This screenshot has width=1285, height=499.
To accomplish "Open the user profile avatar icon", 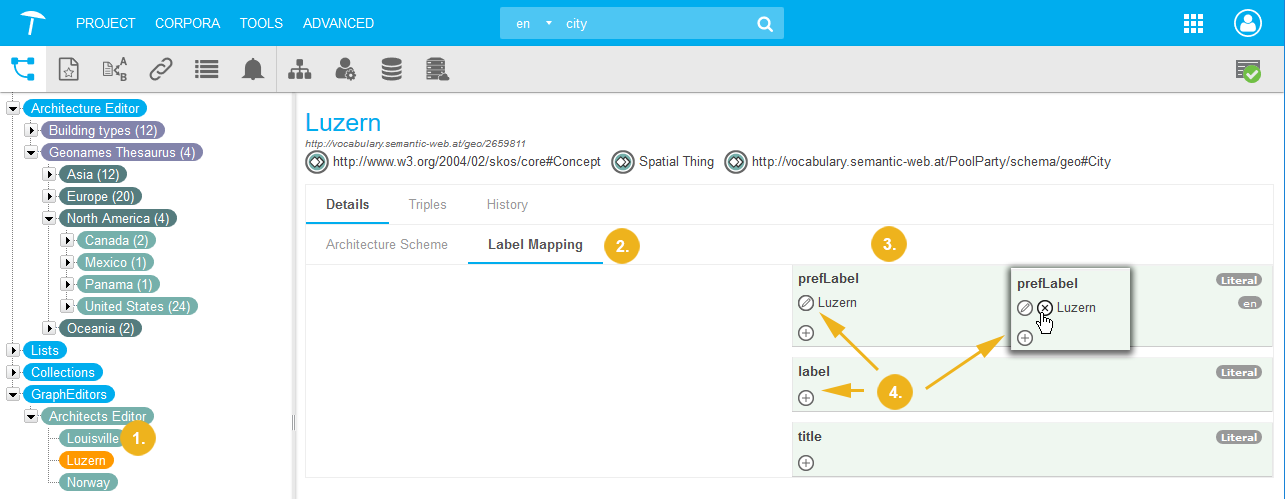I will click(x=1248, y=23).
